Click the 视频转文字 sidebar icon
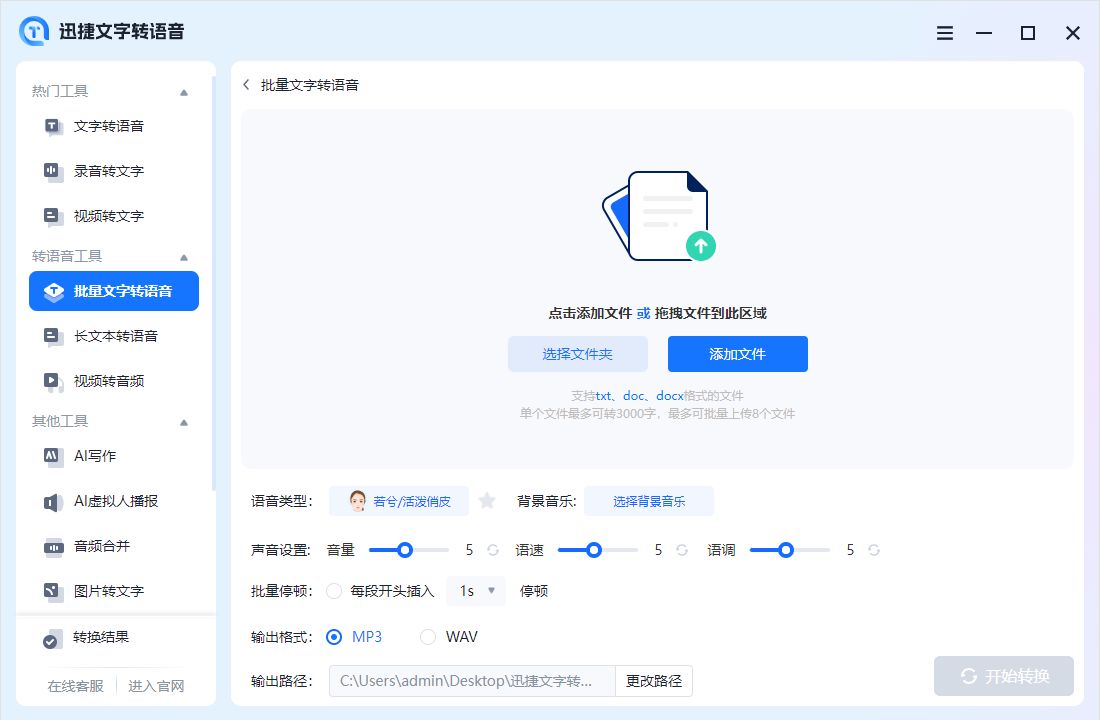Viewport: 1100px width, 720px height. pyautogui.click(x=53, y=216)
